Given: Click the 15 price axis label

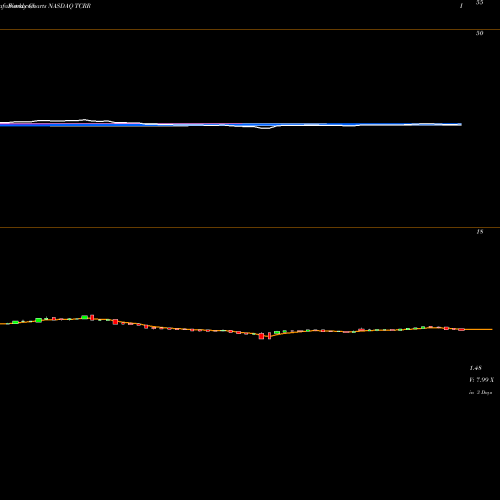Looking at the screenshot, I should coord(479,232).
